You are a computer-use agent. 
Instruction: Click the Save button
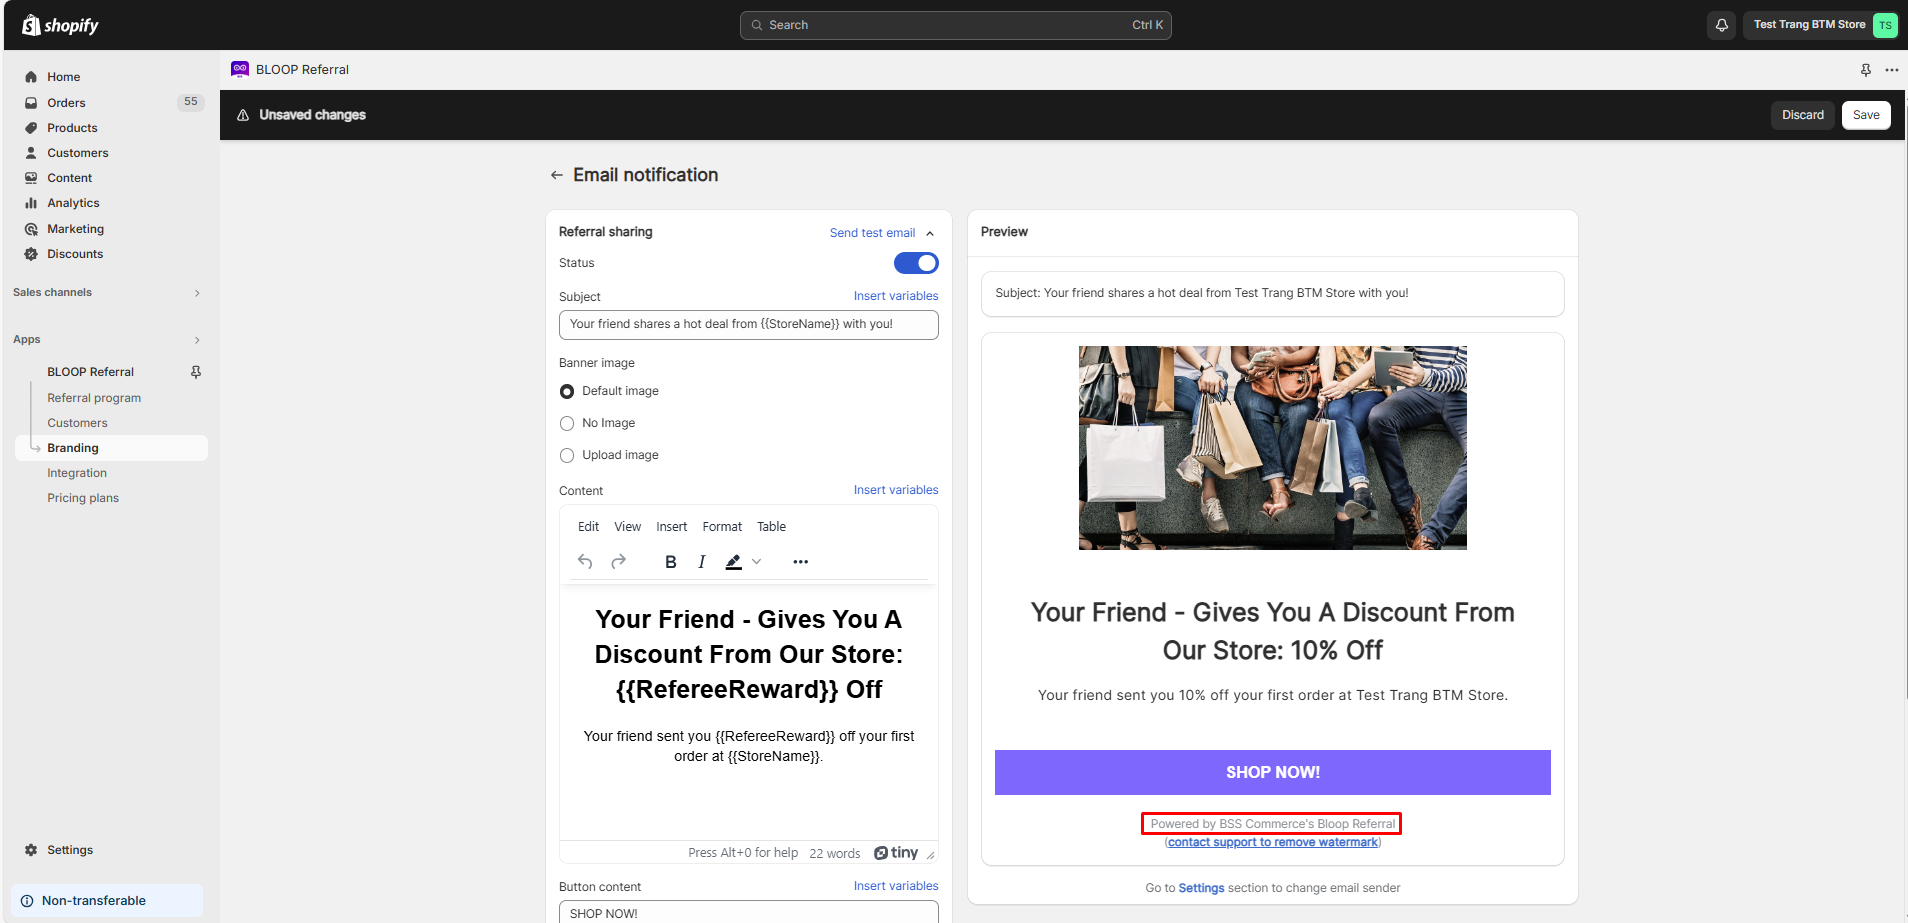[x=1865, y=115]
